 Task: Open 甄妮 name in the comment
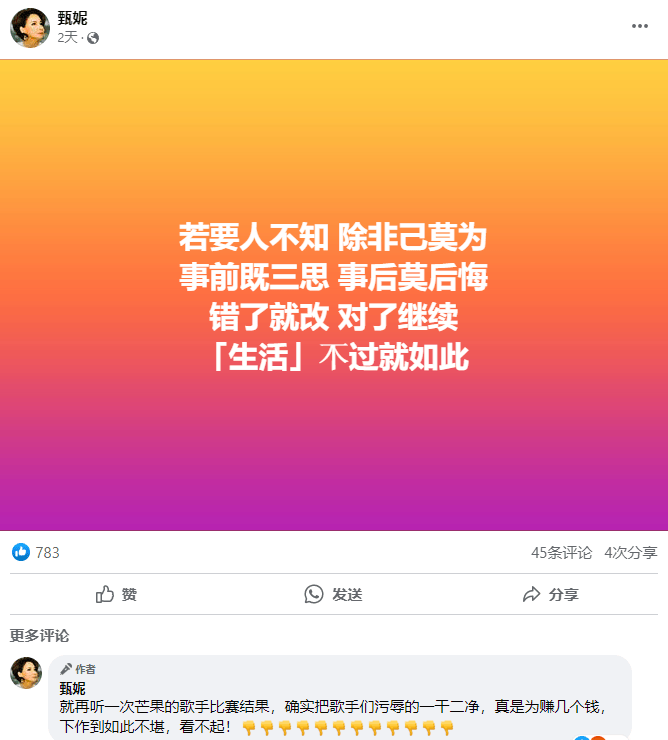click(72, 689)
